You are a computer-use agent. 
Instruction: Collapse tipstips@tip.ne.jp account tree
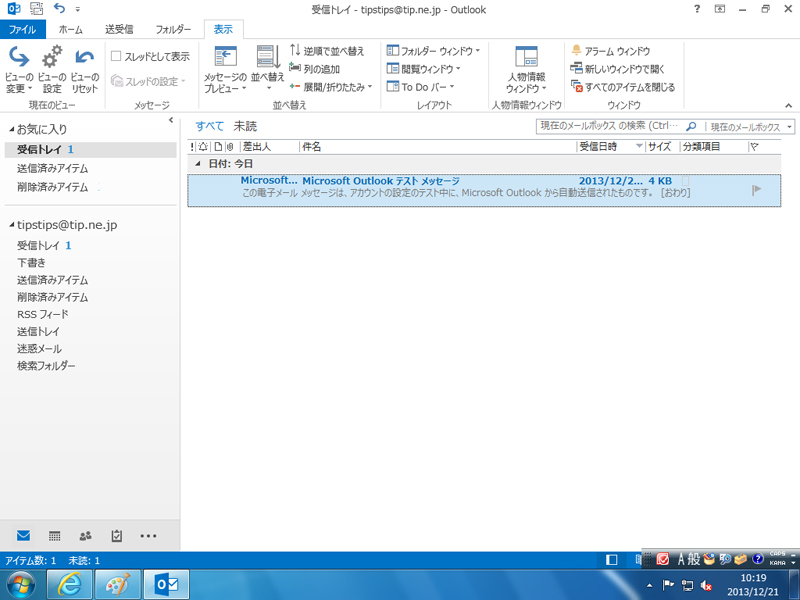pyautogui.click(x=11, y=225)
